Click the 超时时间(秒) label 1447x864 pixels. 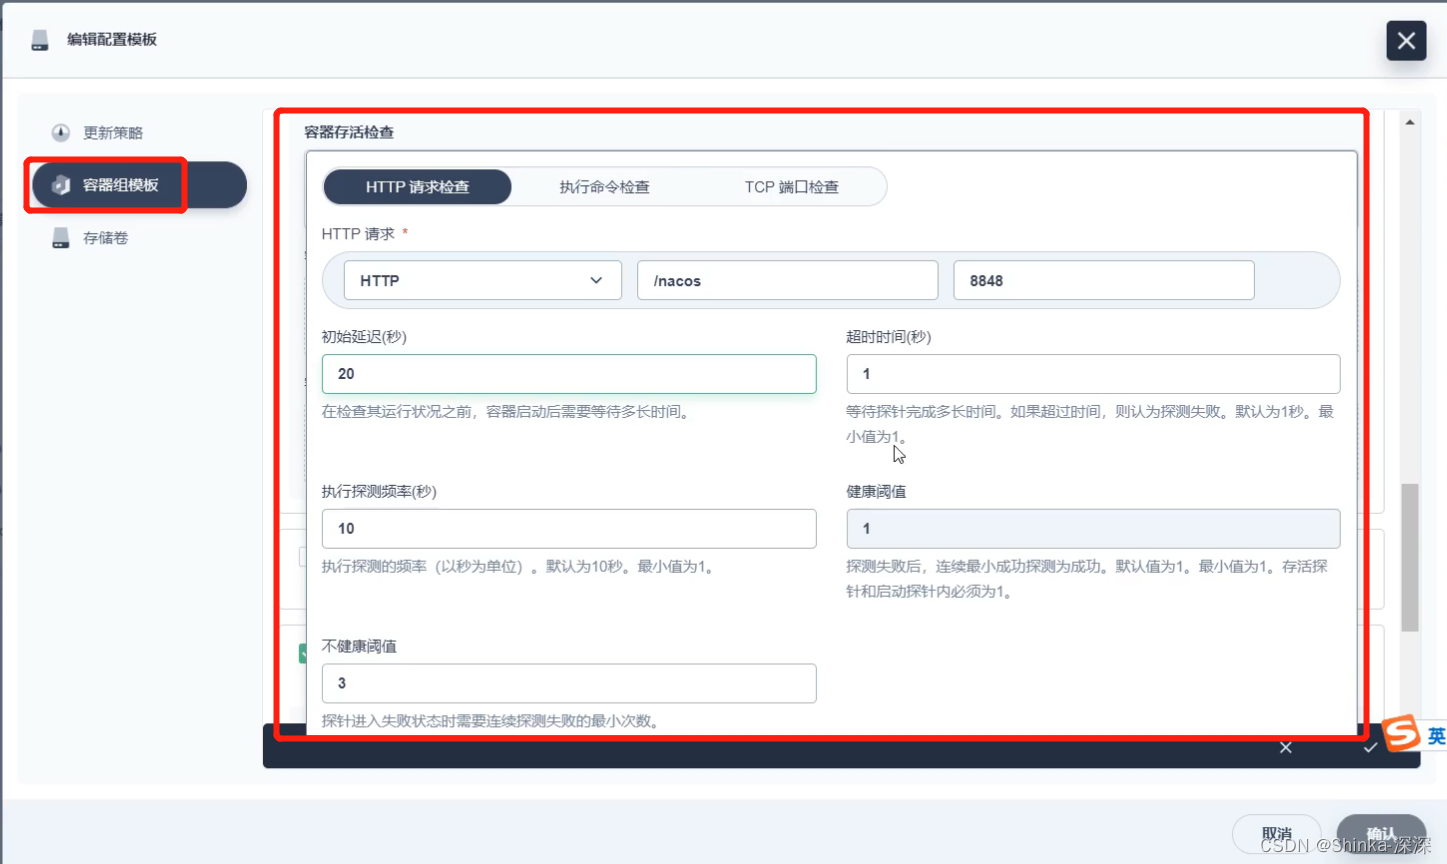[888, 337]
